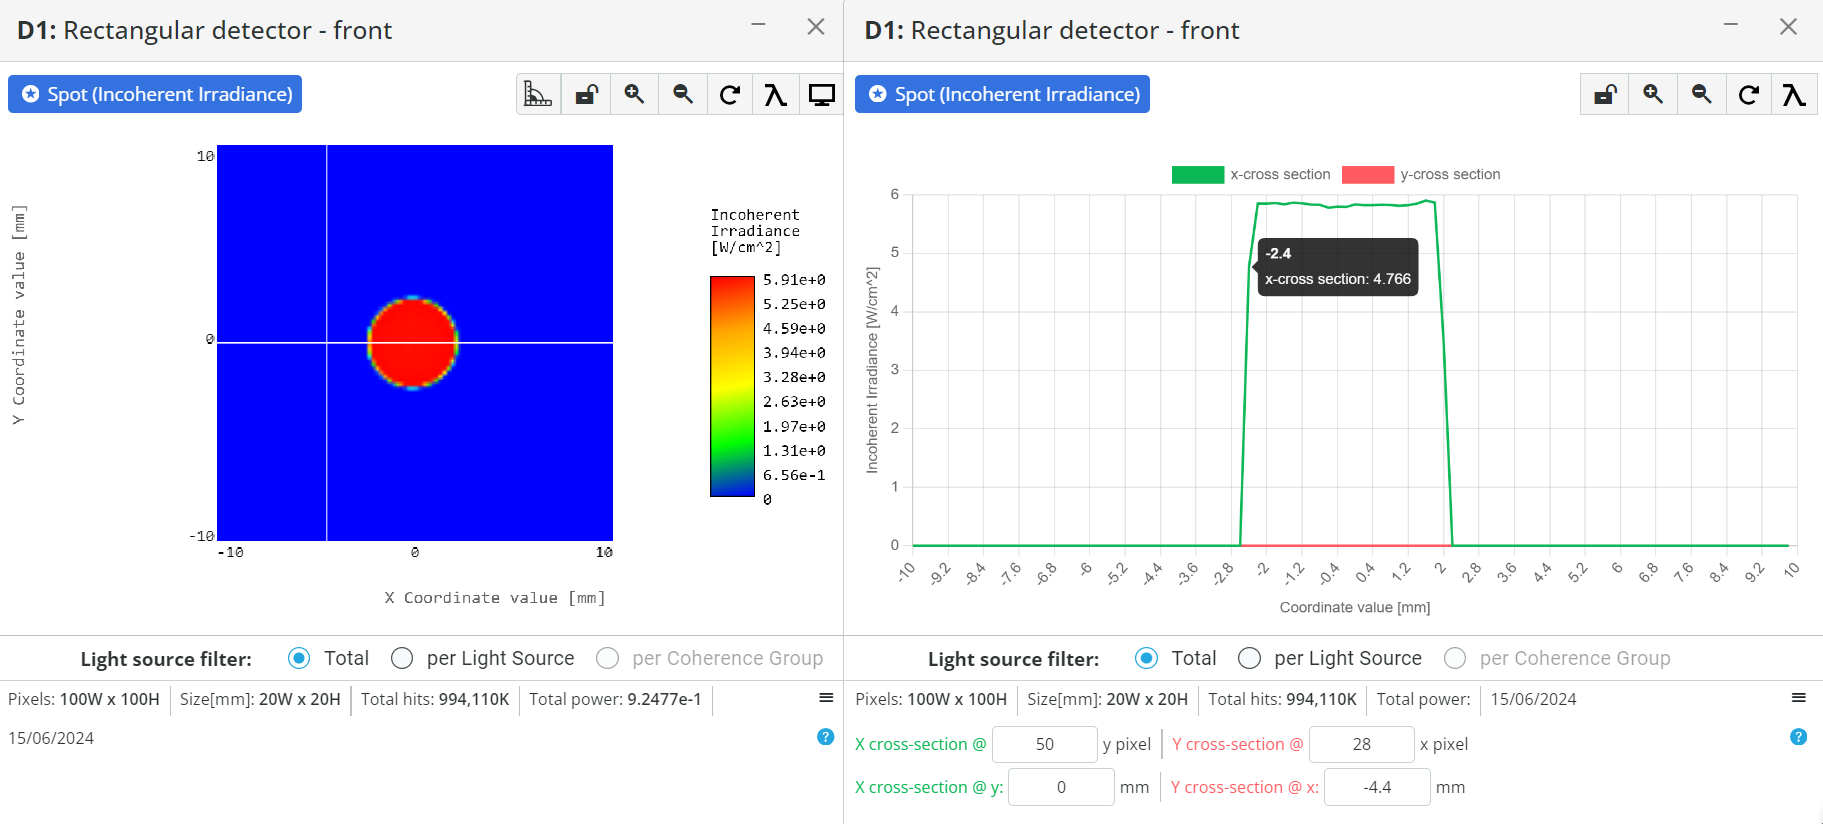The width and height of the screenshot is (1823, 824).
Task: Click X cross-section y mm field showing 0
Action: (1061, 787)
